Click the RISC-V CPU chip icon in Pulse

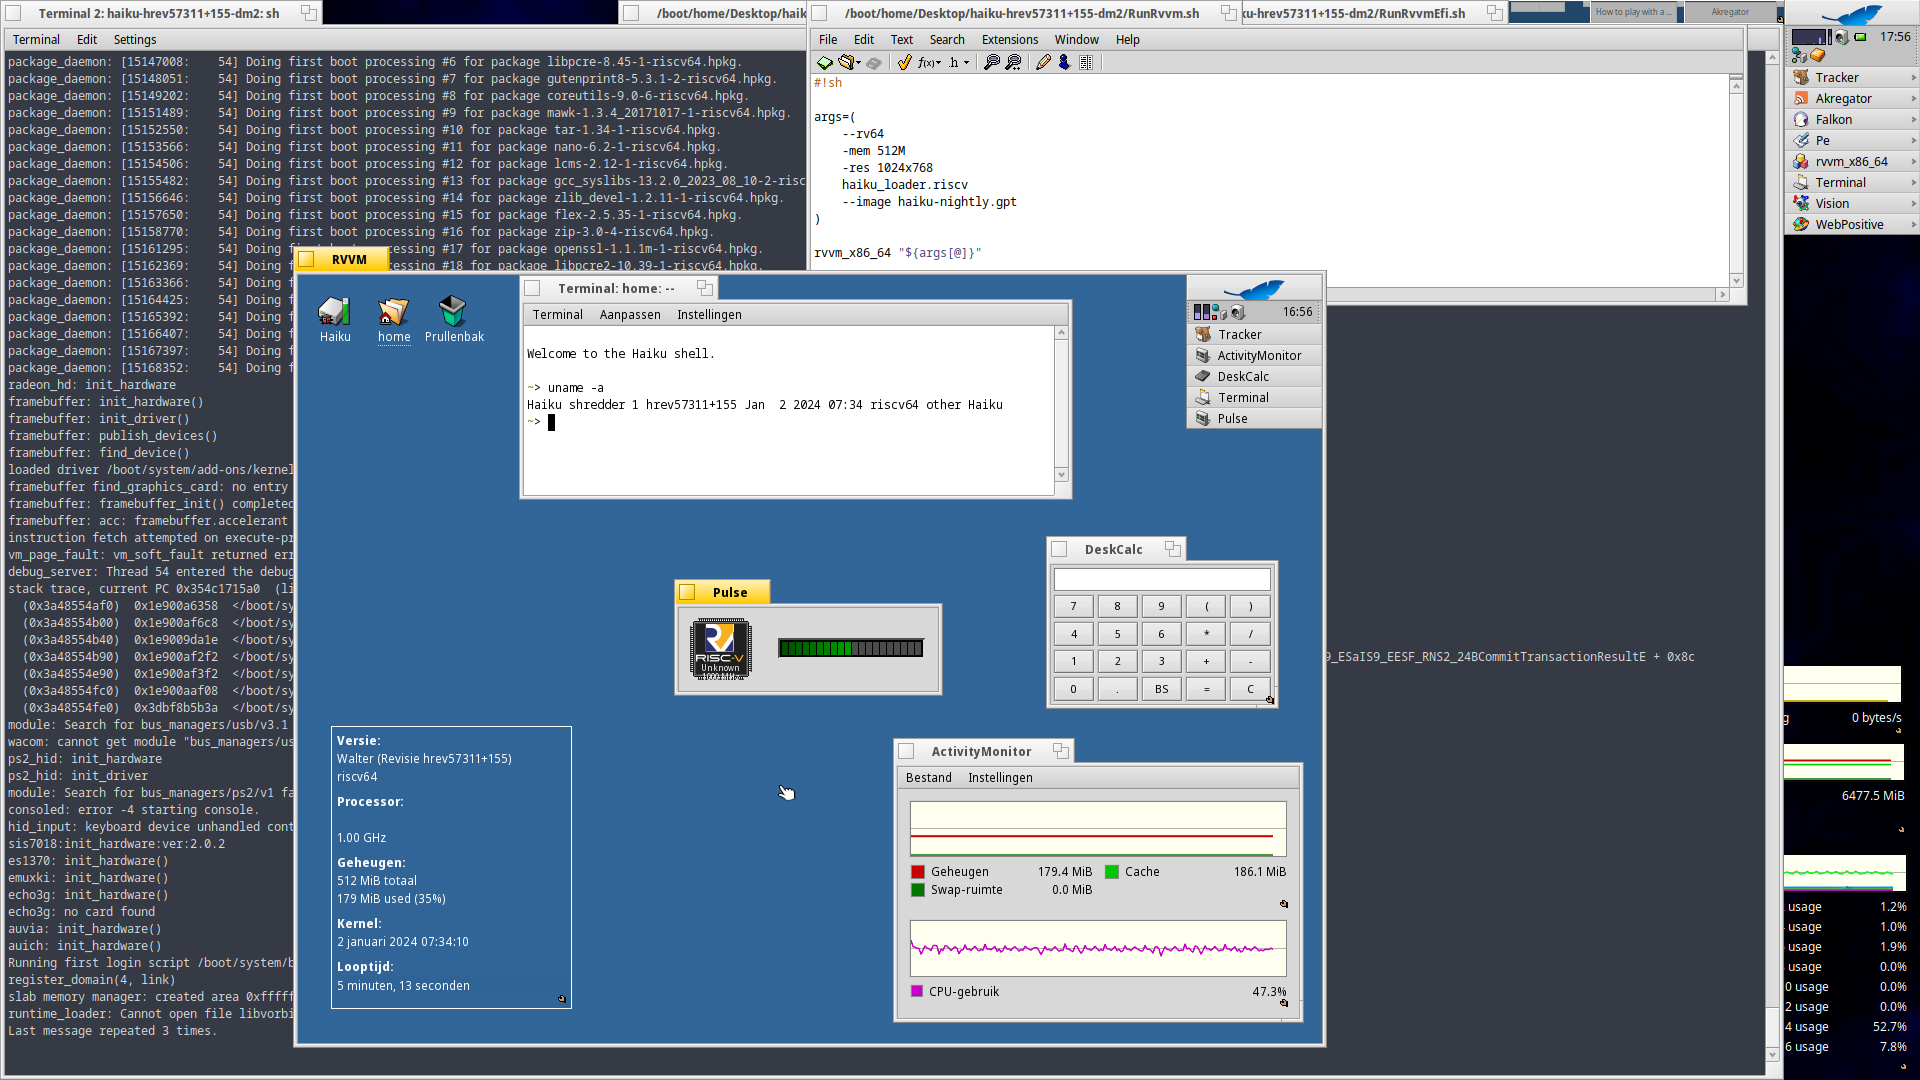721,649
